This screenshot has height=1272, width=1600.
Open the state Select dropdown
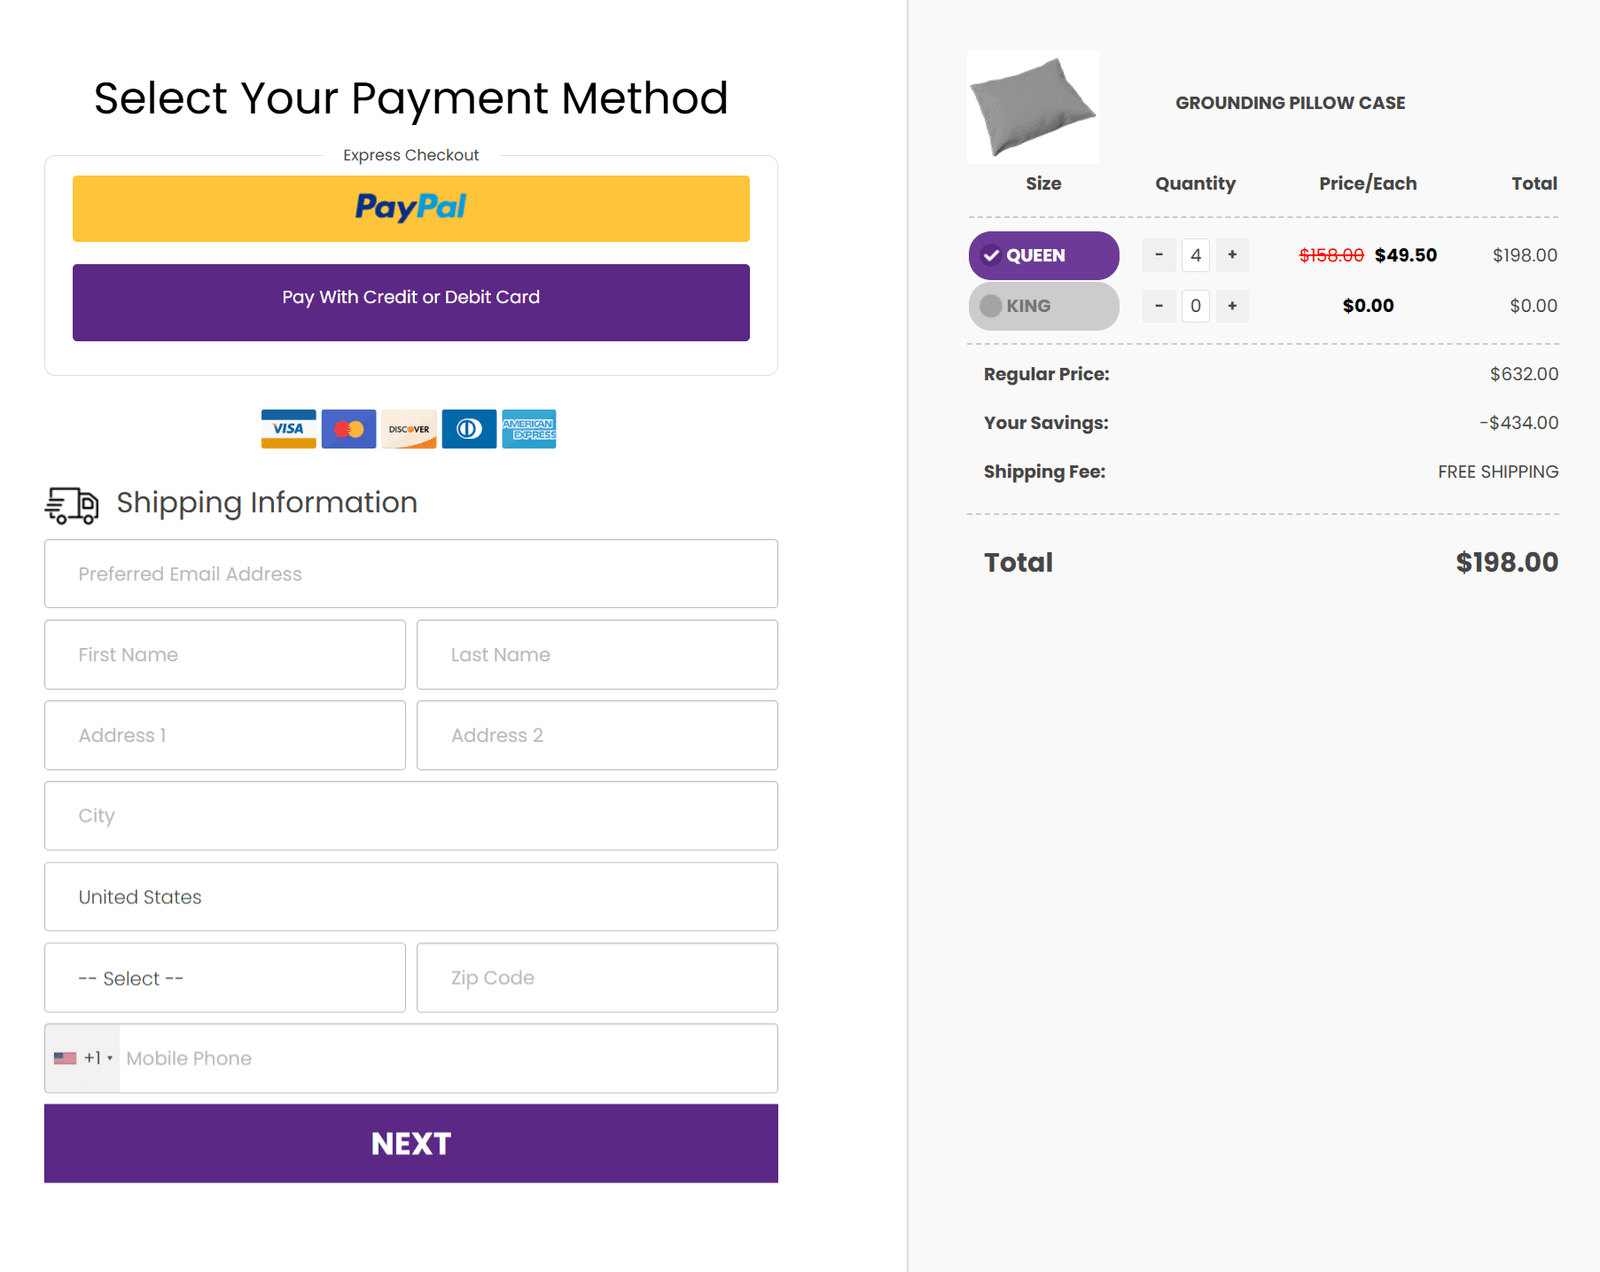tap(225, 978)
